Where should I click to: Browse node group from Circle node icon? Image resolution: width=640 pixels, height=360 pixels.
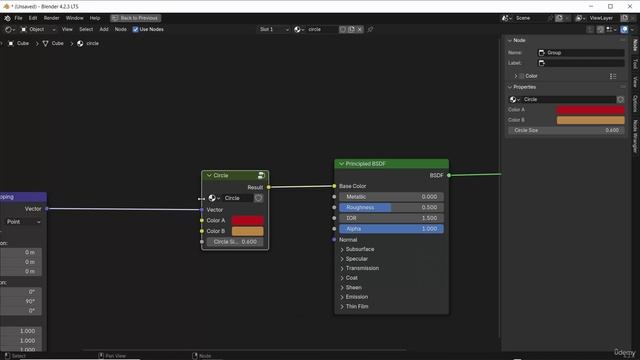pyautogui.click(x=214, y=198)
